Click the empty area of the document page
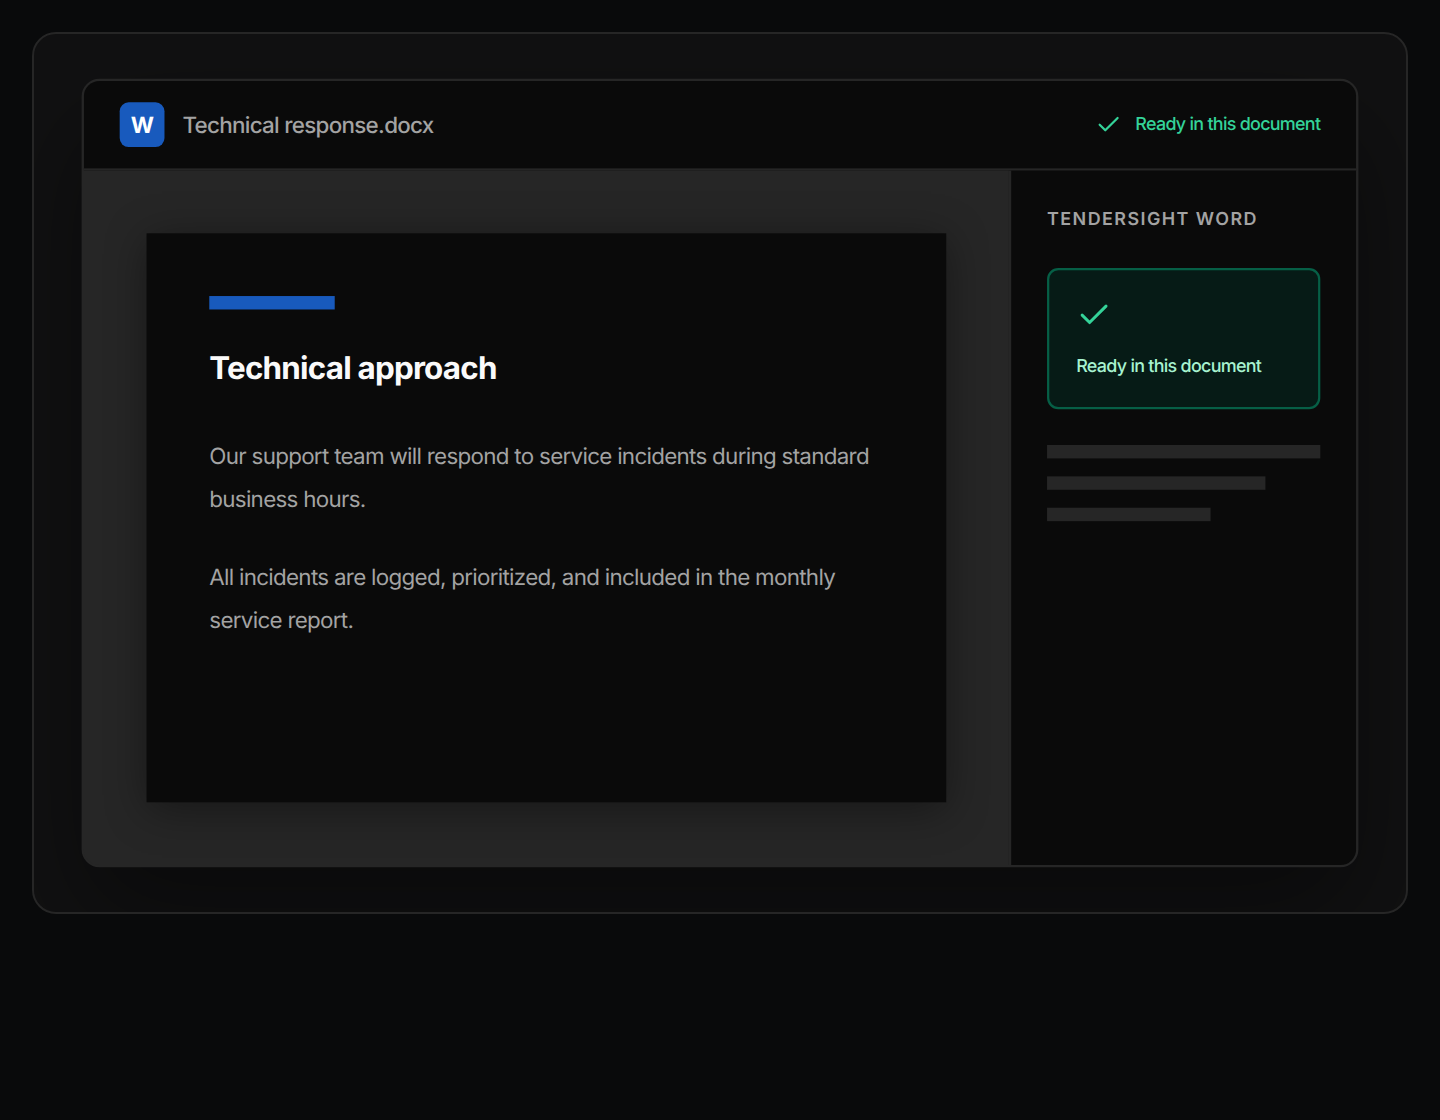Screen dimensions: 1440x1120 pyautogui.click(x=546, y=720)
